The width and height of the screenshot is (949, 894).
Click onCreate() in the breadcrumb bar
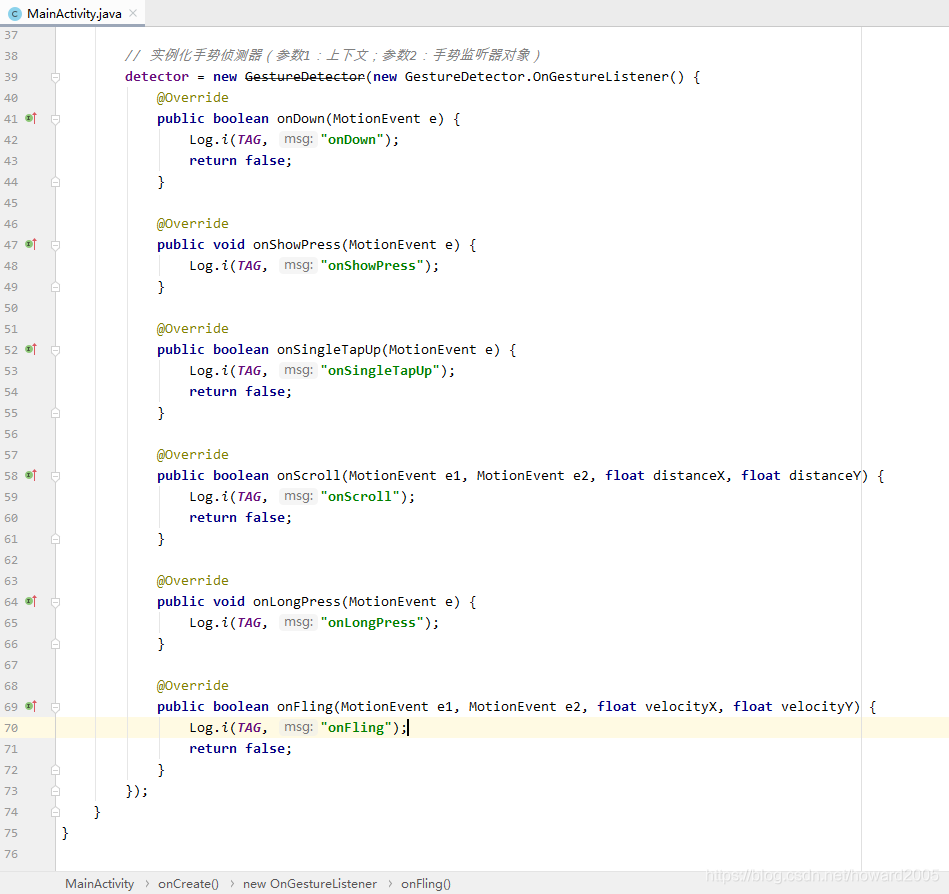click(x=188, y=884)
